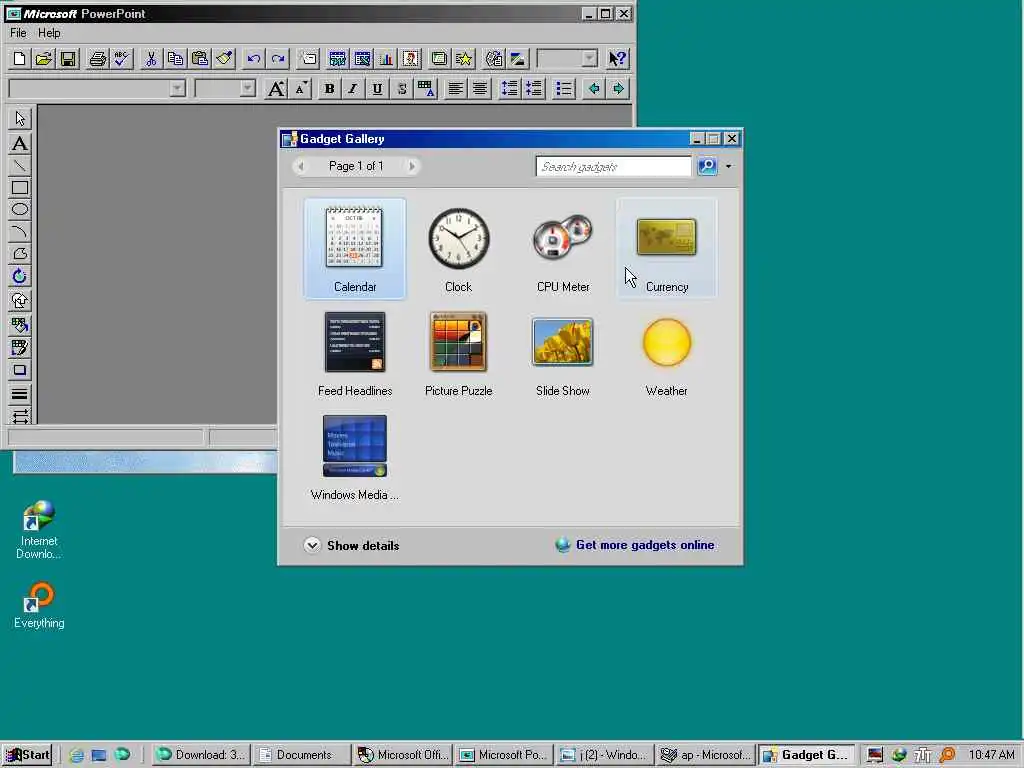Image resolution: width=1024 pixels, height=768 pixels.
Task: Select the Calendar gadget
Action: 355,249
